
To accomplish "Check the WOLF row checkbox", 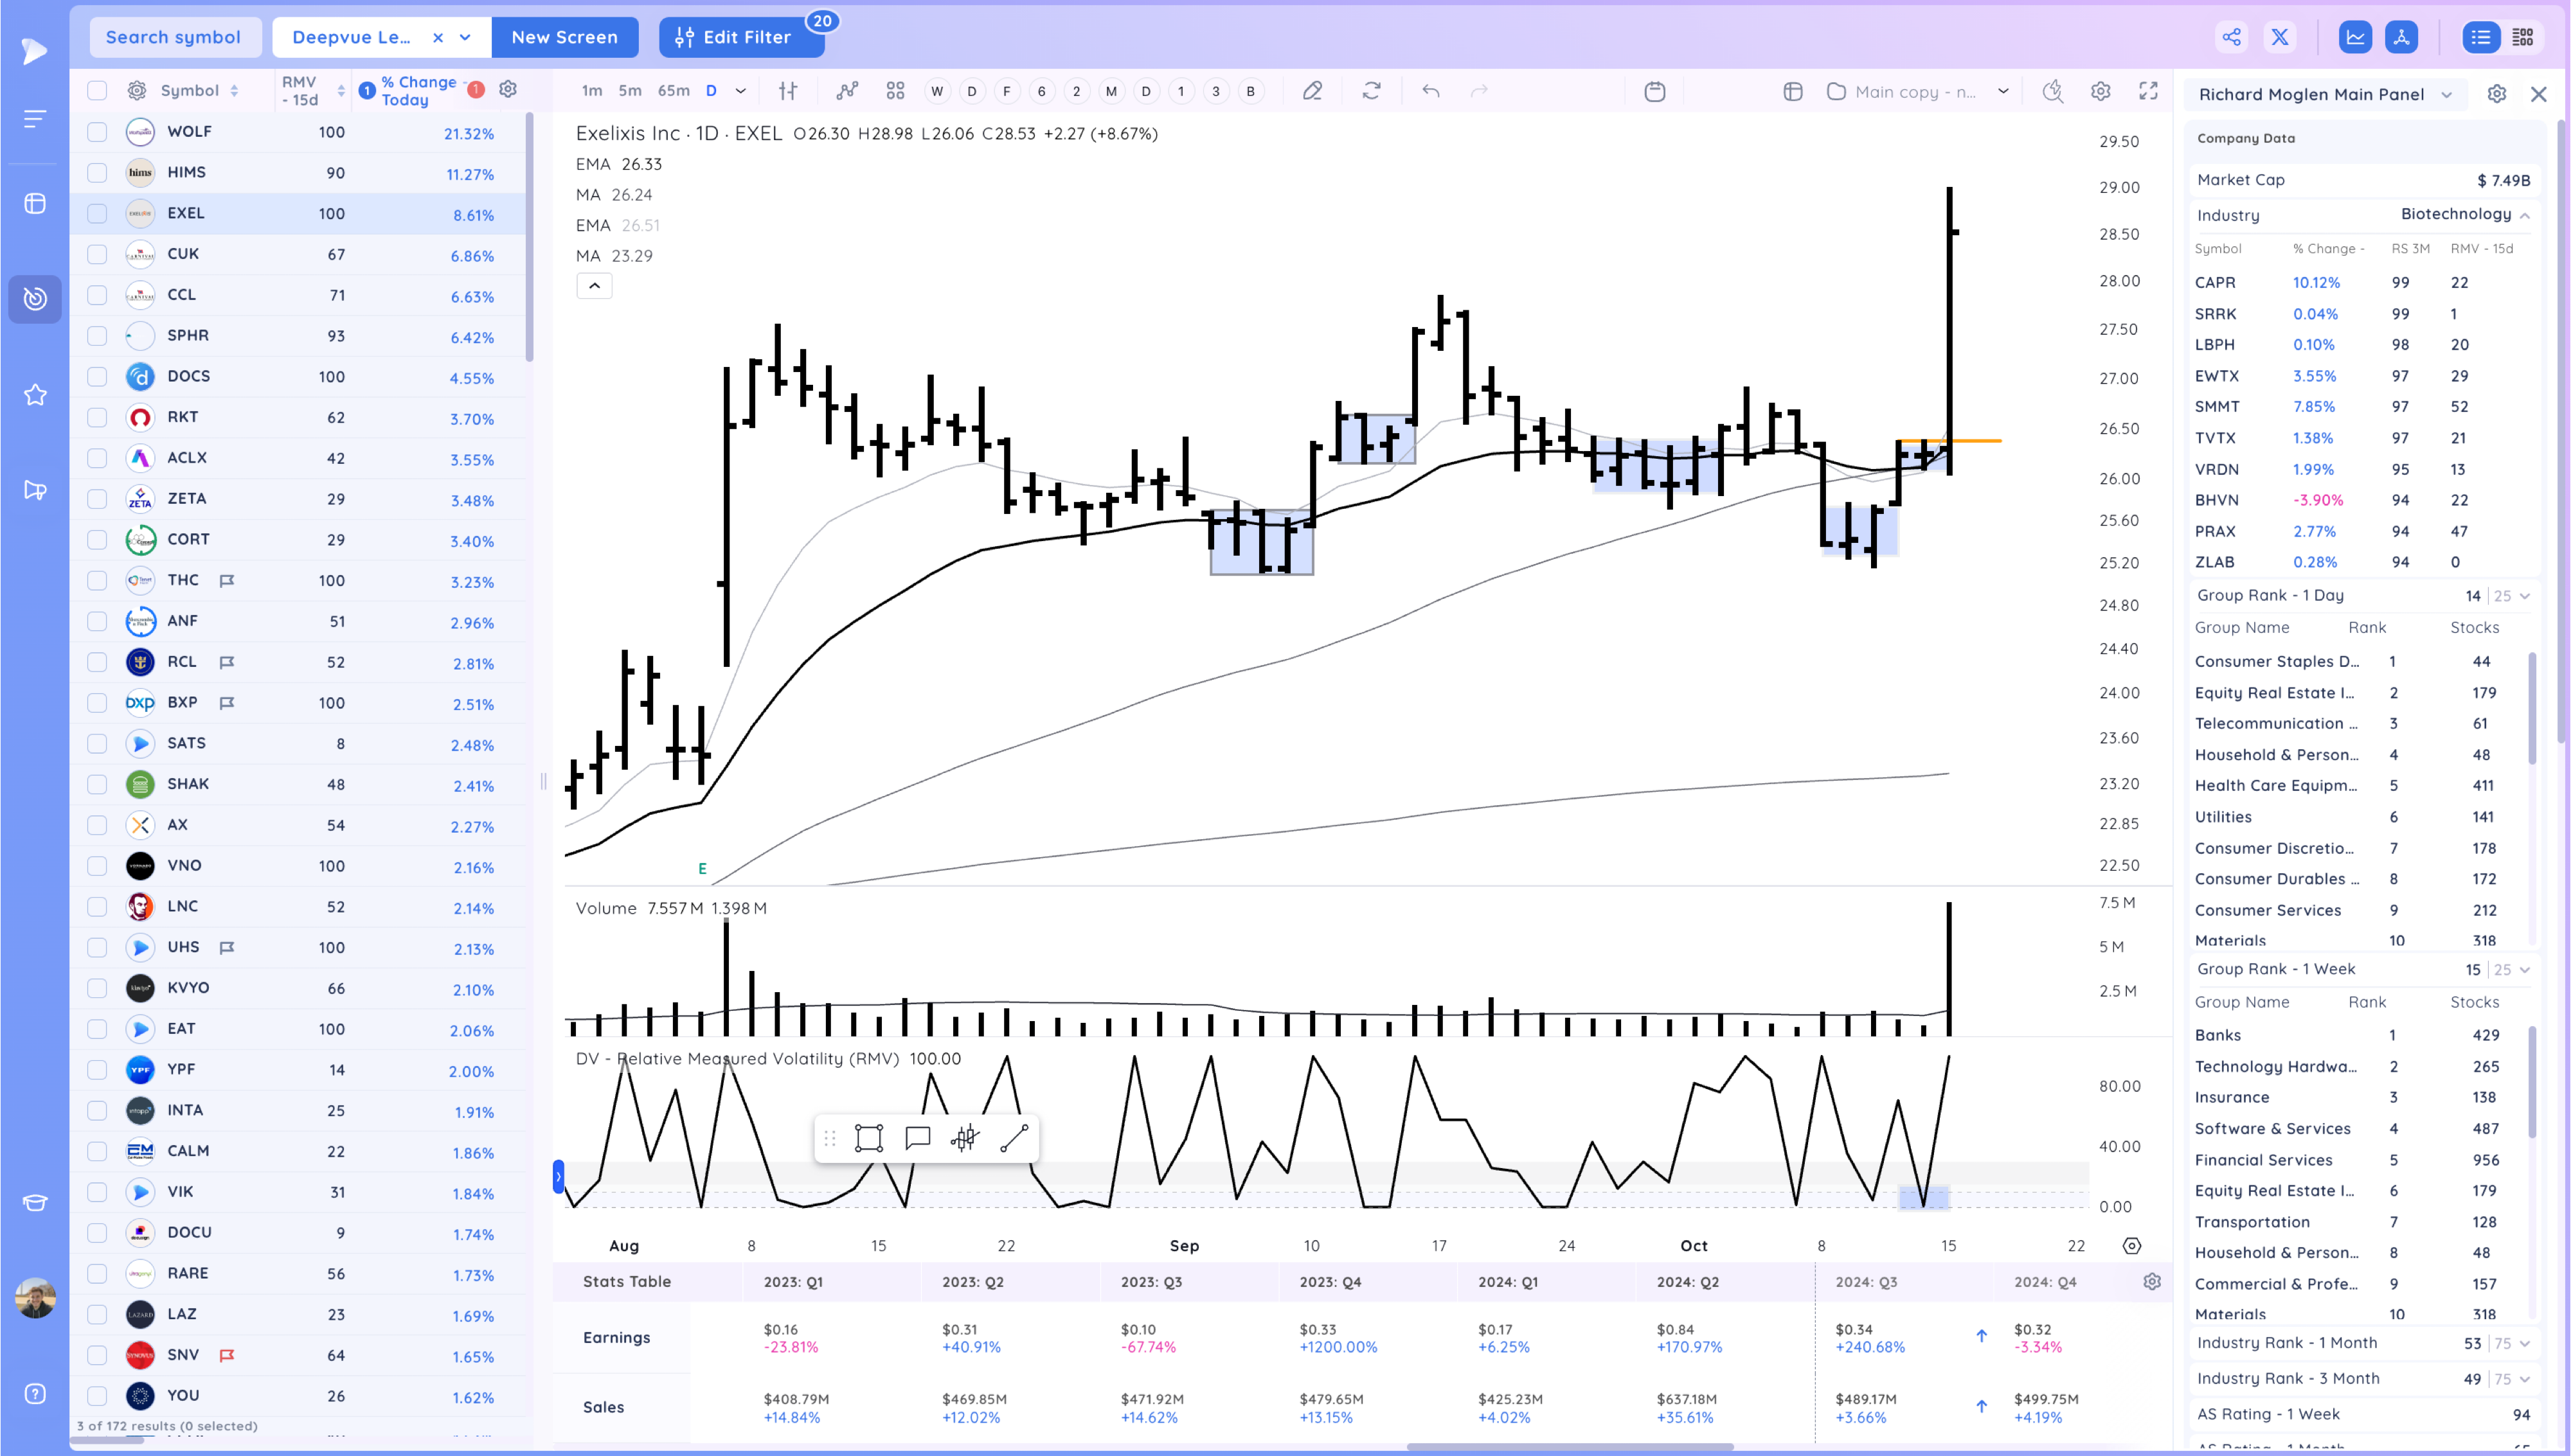I will [x=97, y=132].
